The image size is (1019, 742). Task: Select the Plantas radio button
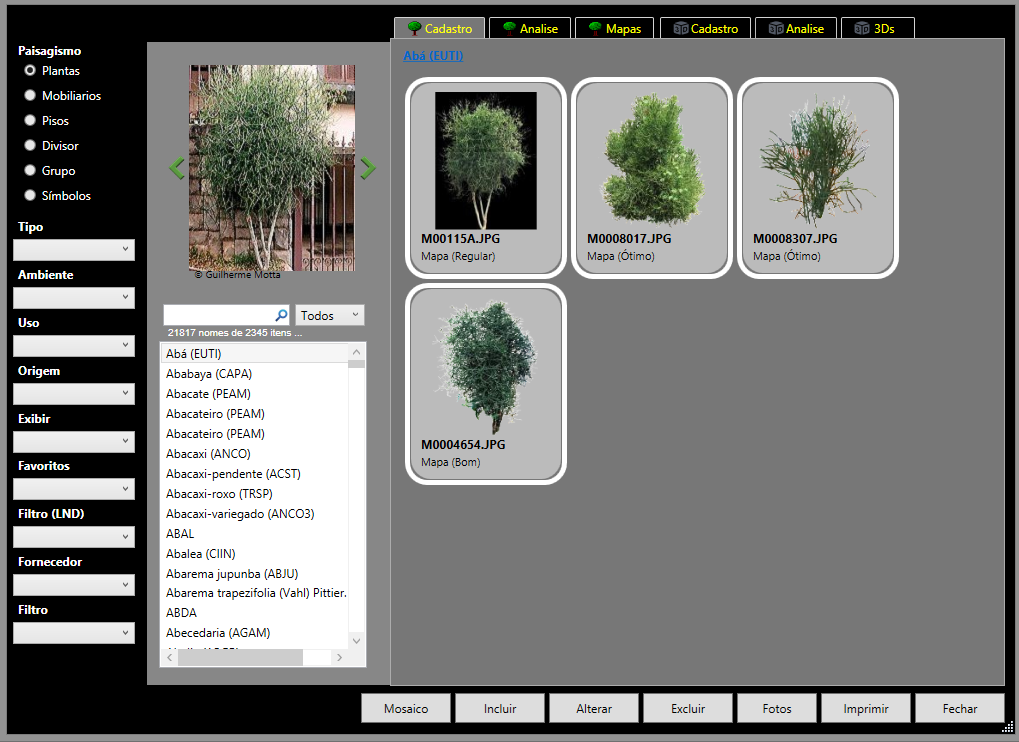tap(30, 71)
